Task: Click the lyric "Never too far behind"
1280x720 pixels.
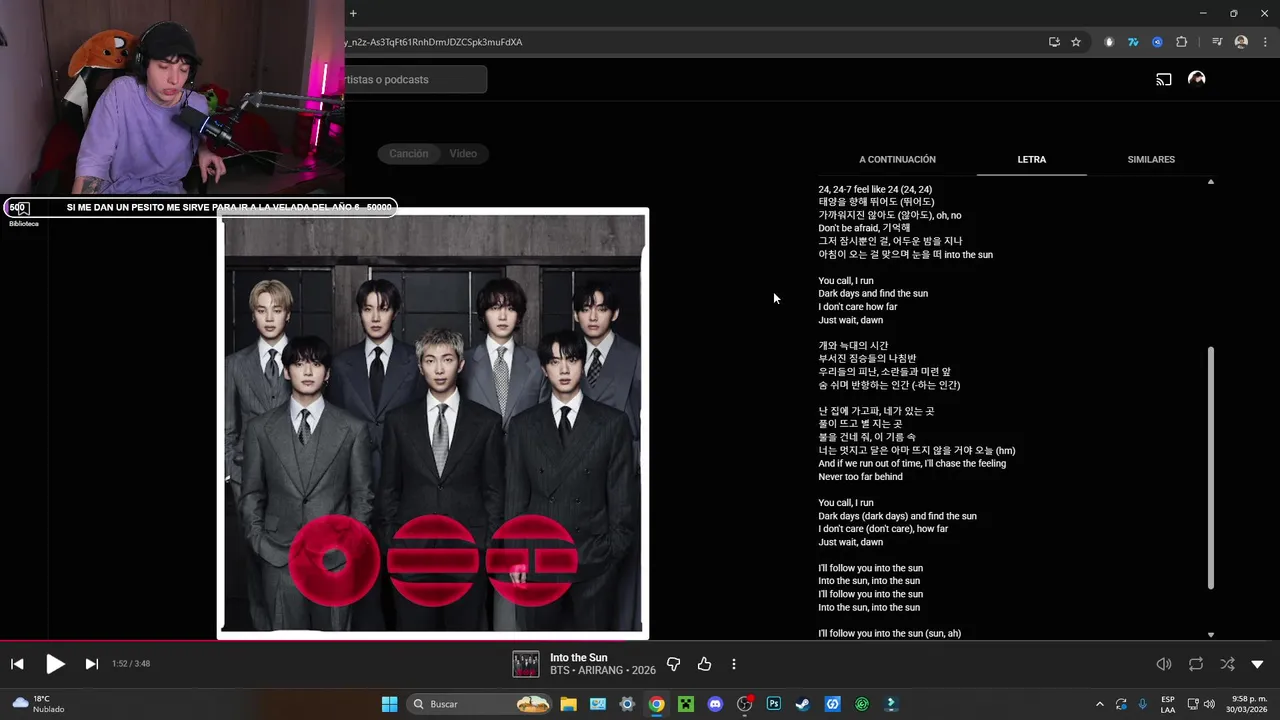Action: (861, 477)
